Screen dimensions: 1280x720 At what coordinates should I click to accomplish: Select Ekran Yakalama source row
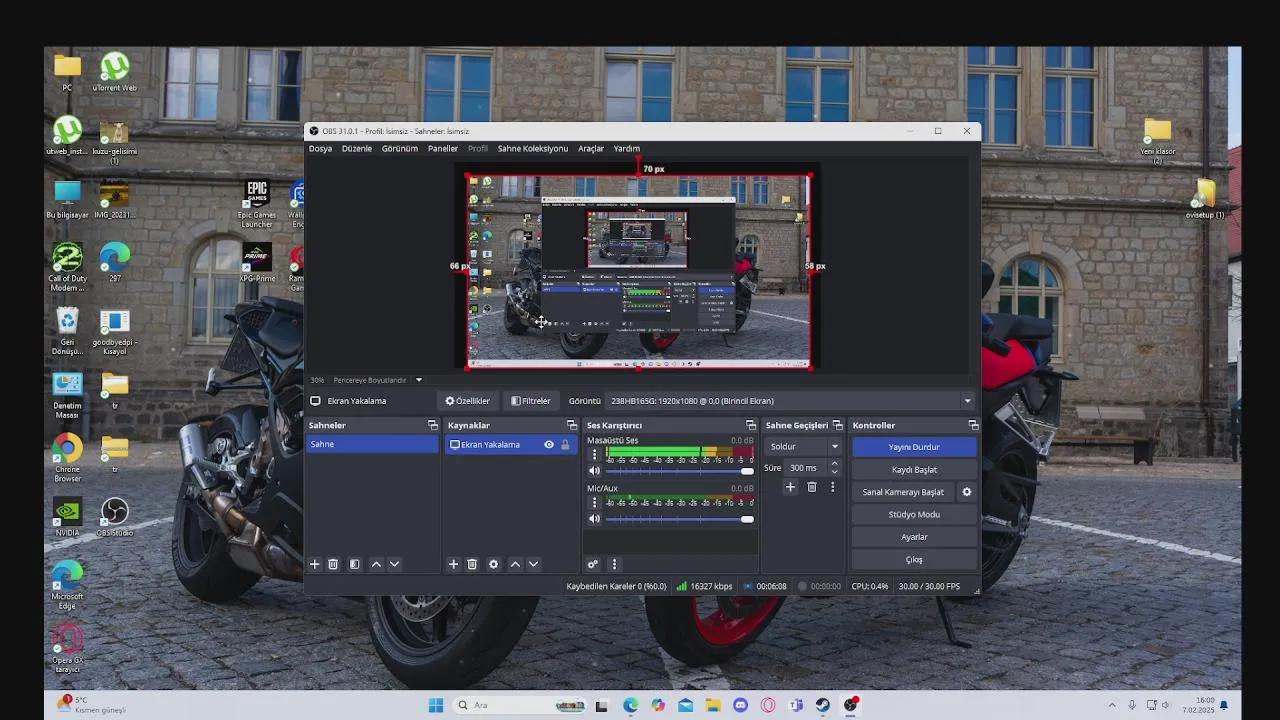(511, 444)
